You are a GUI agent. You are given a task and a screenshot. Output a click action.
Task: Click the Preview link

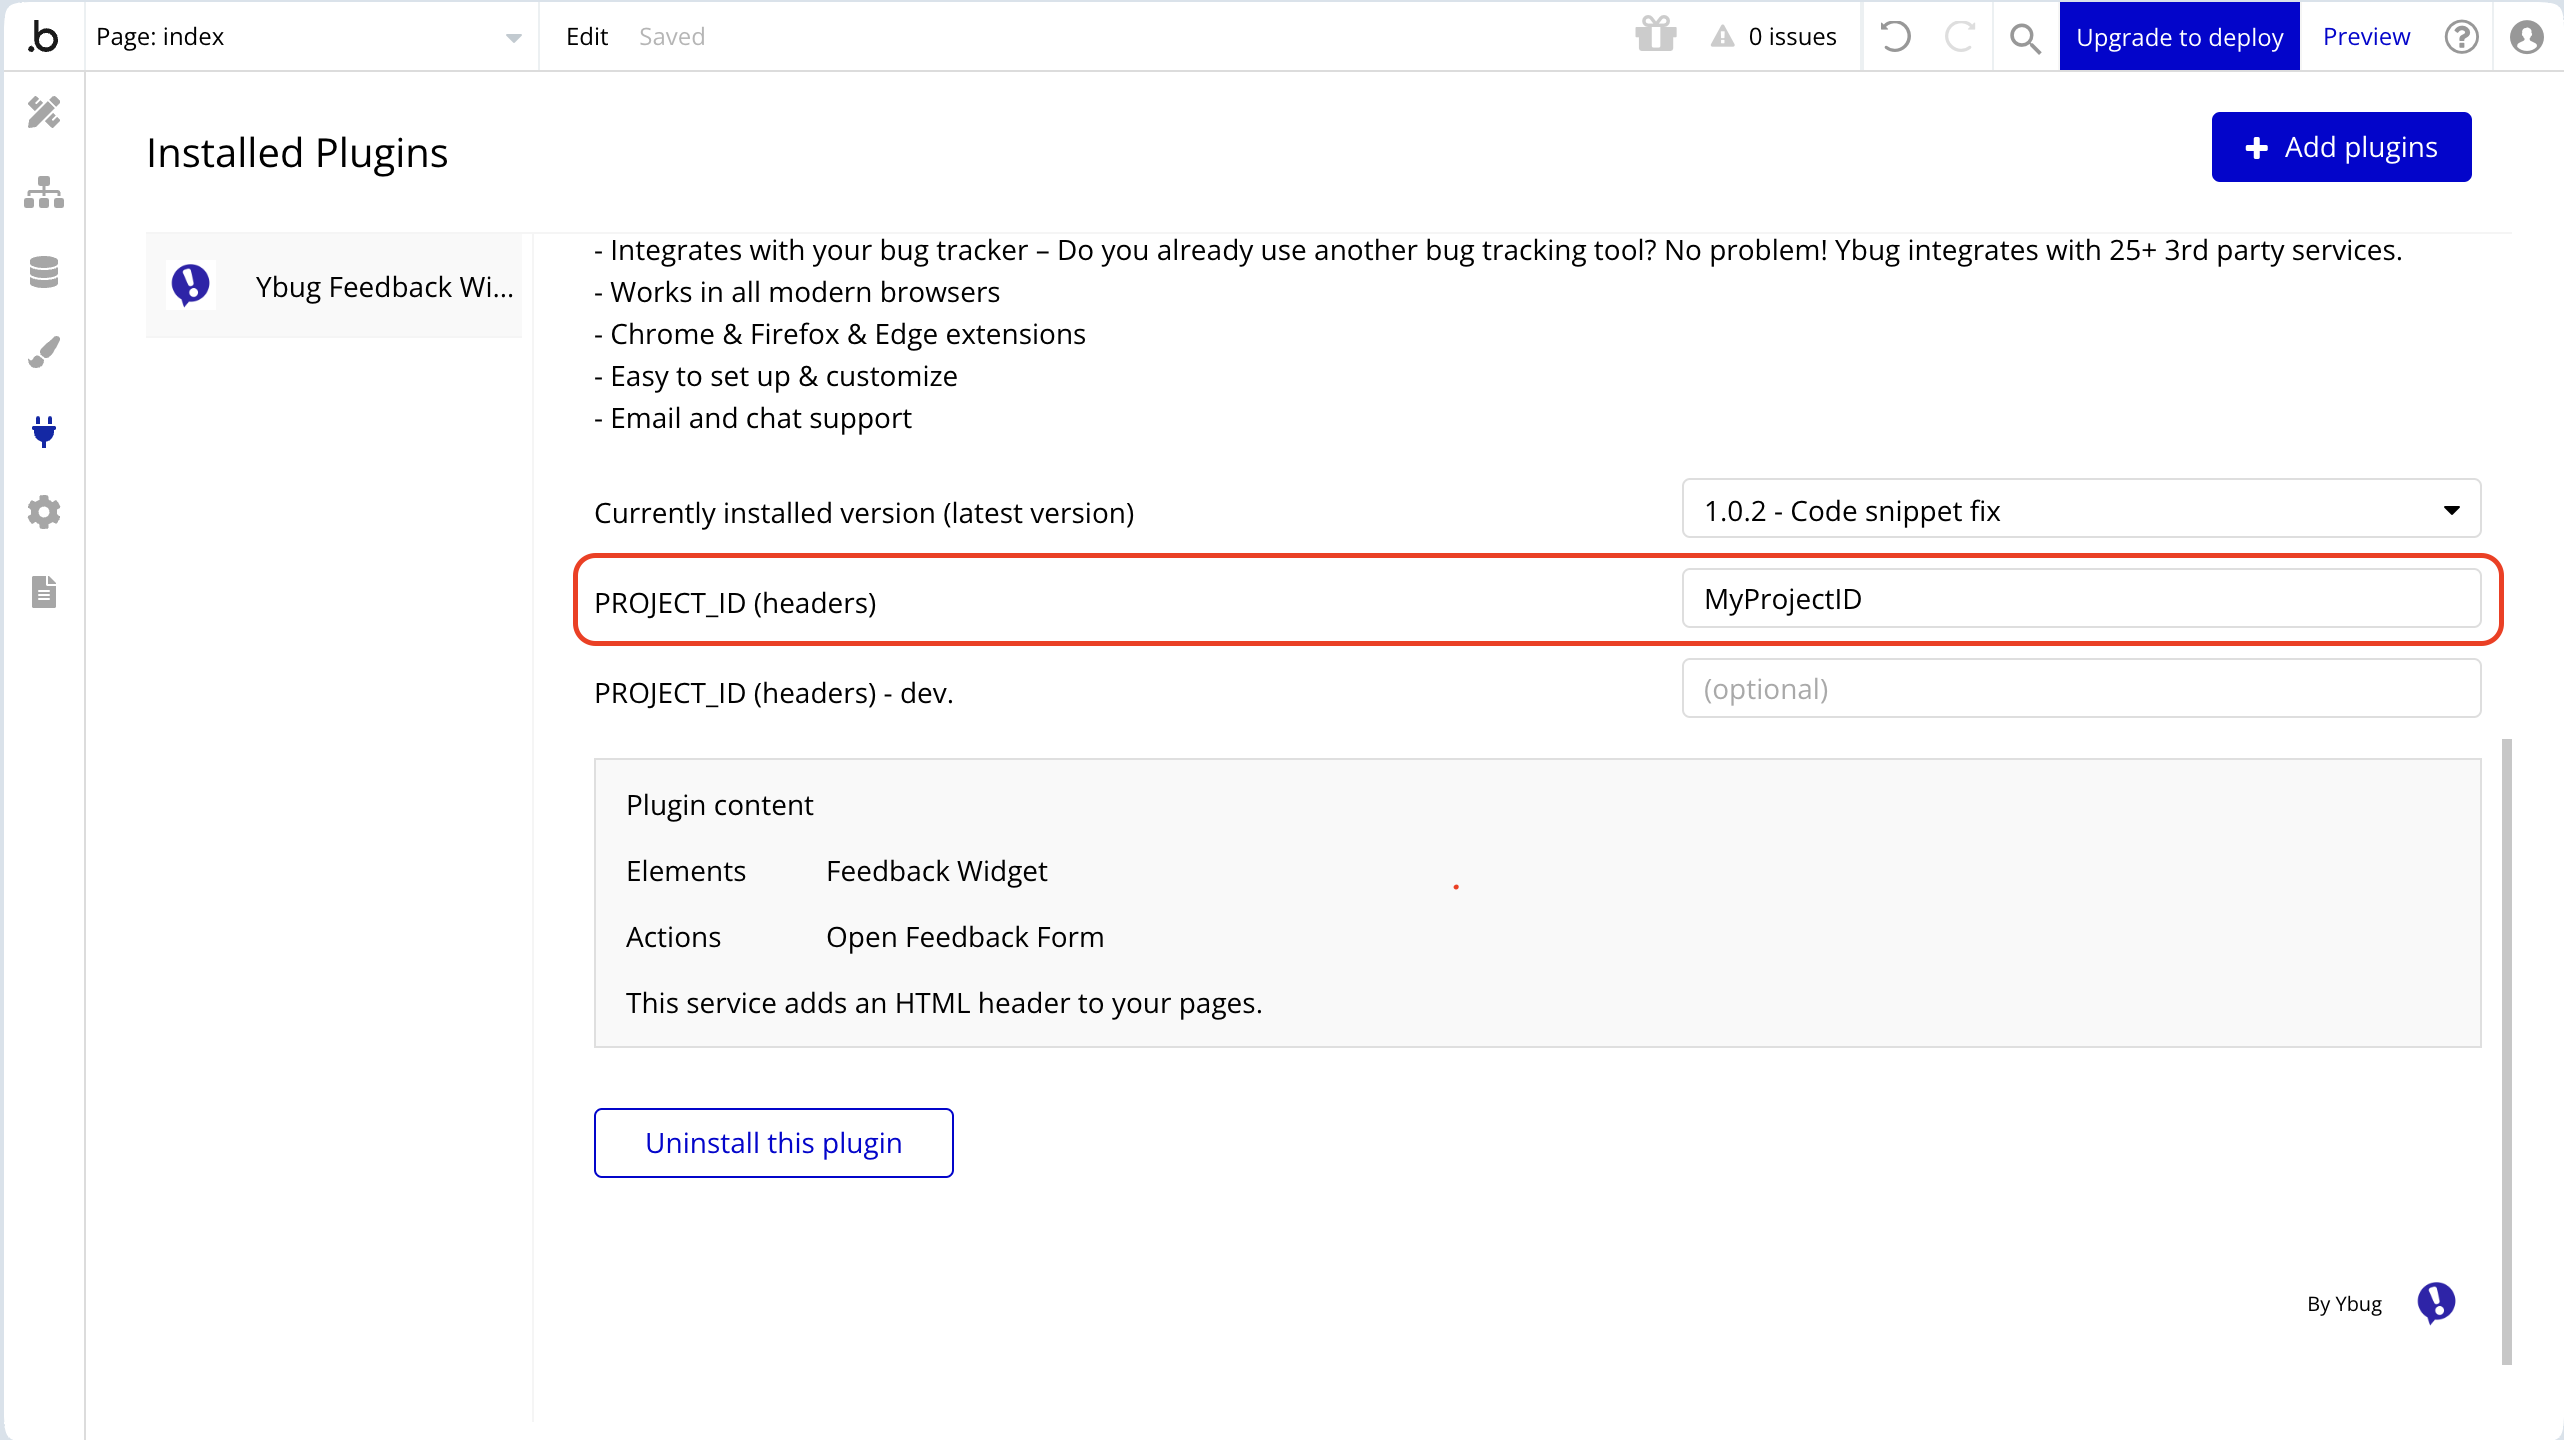click(2366, 37)
